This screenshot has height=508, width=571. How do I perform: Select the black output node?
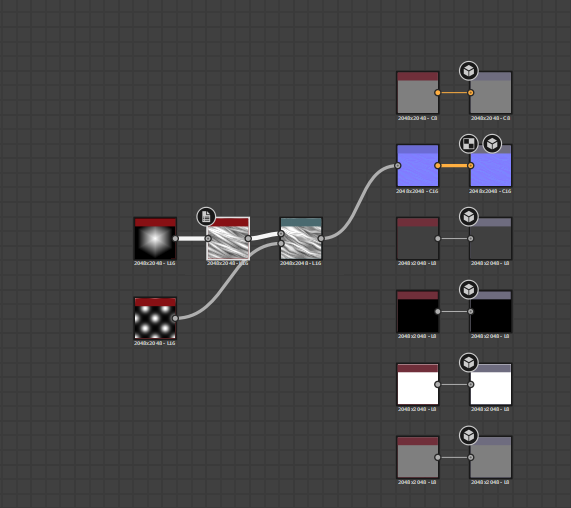point(491,312)
